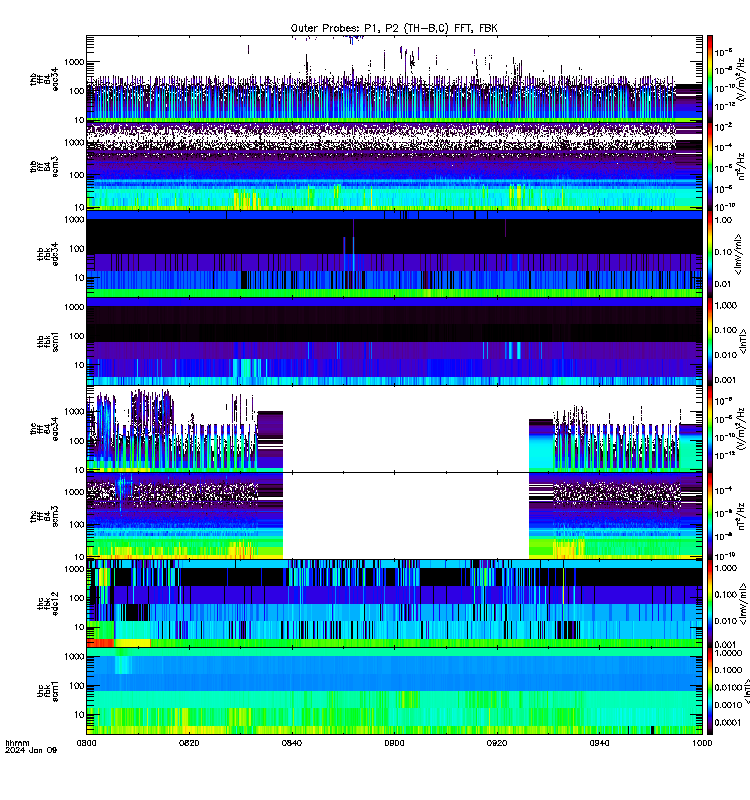This screenshot has height=800, width=750.
Task: Click the color bar of the thc scm3 panel
Action: [709, 516]
